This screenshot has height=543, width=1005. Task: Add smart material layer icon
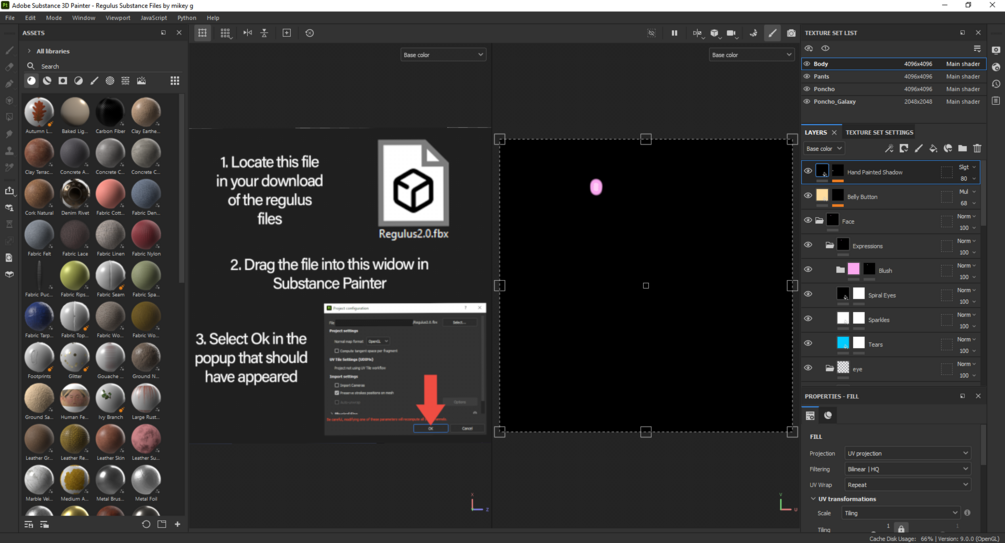point(948,148)
